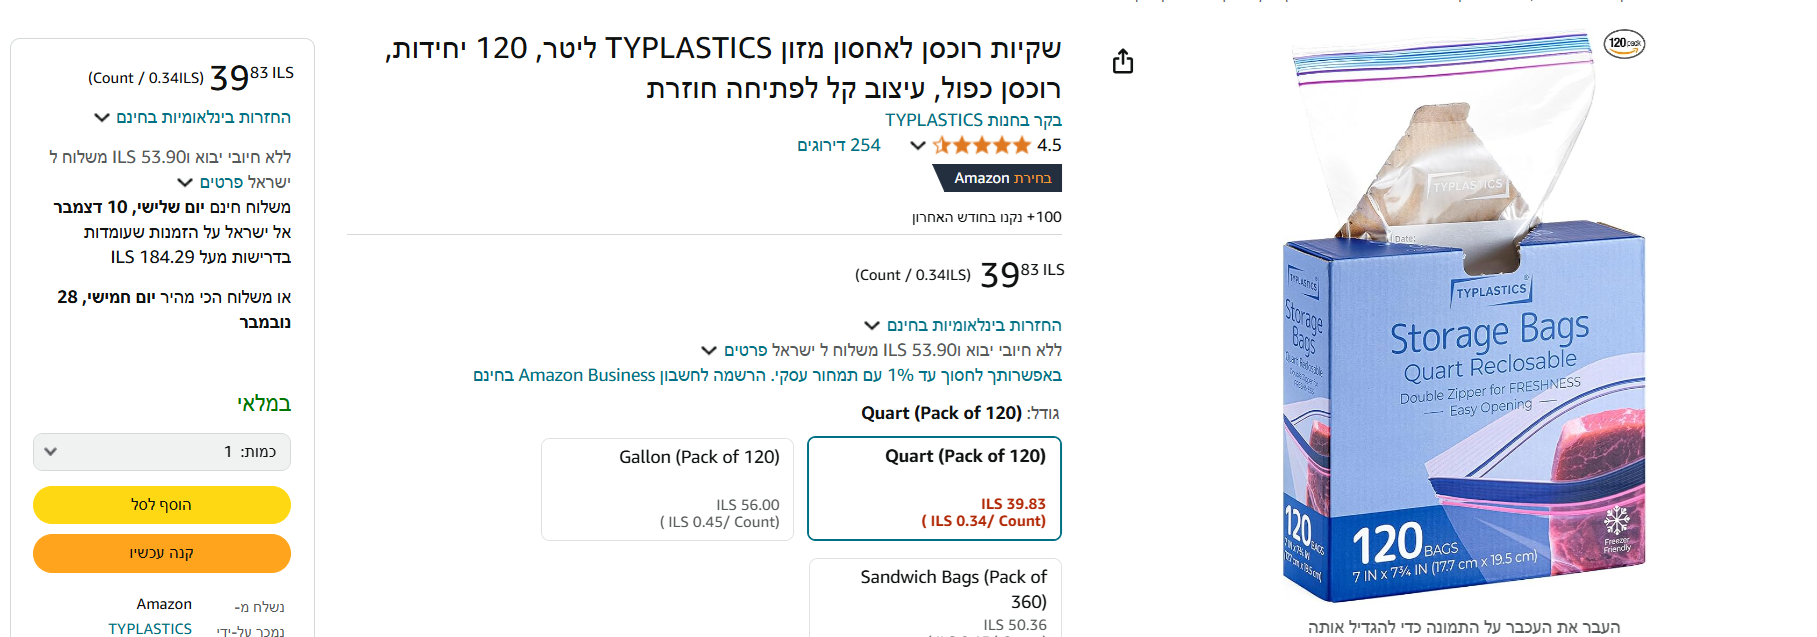Click the yellow Add to Cart button
Viewport: 1817px width, 637px height.
[162, 505]
